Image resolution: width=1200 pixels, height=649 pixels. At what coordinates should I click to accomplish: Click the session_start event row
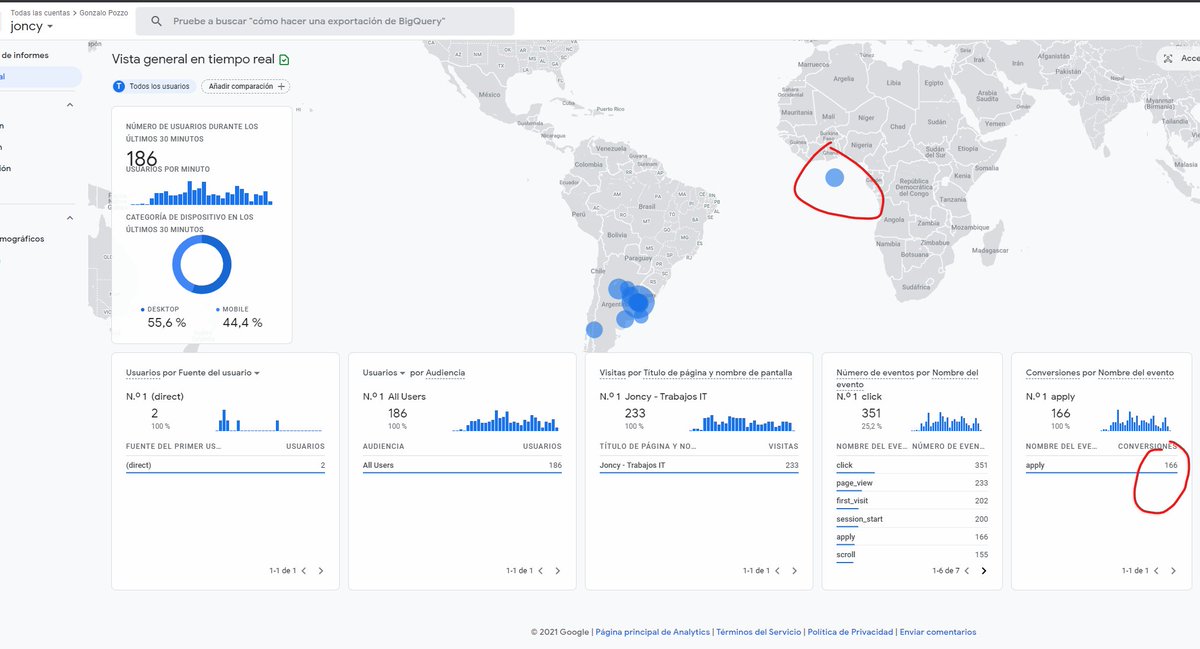(x=912, y=519)
